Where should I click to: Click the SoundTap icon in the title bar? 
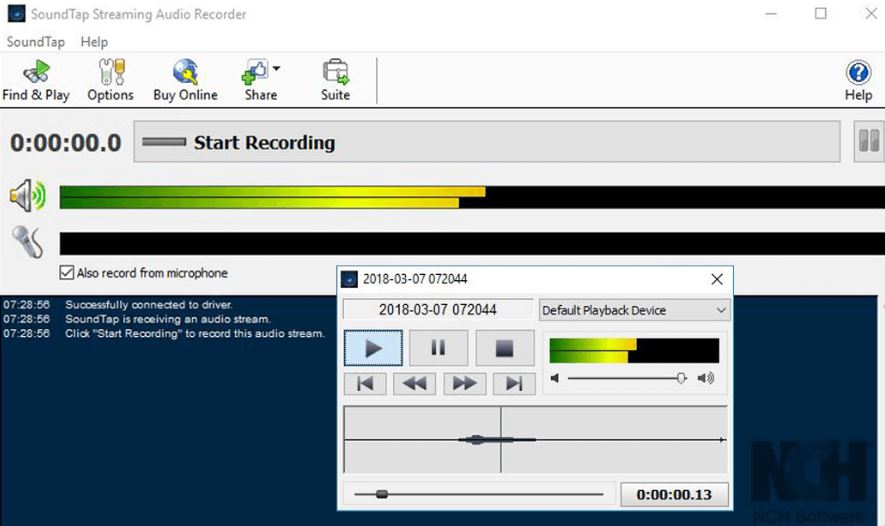(x=16, y=14)
